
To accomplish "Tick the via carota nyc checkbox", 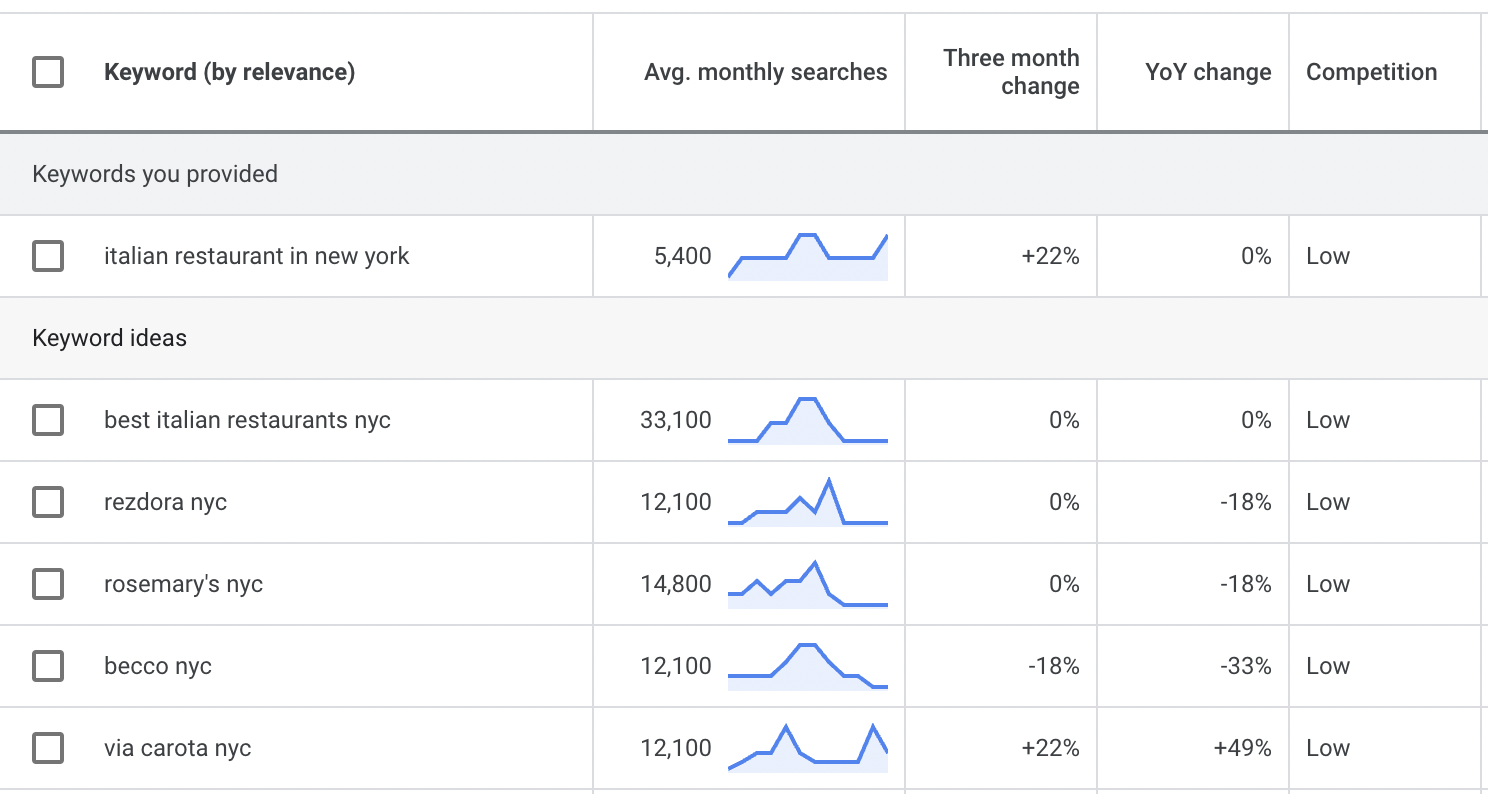I will [48, 748].
